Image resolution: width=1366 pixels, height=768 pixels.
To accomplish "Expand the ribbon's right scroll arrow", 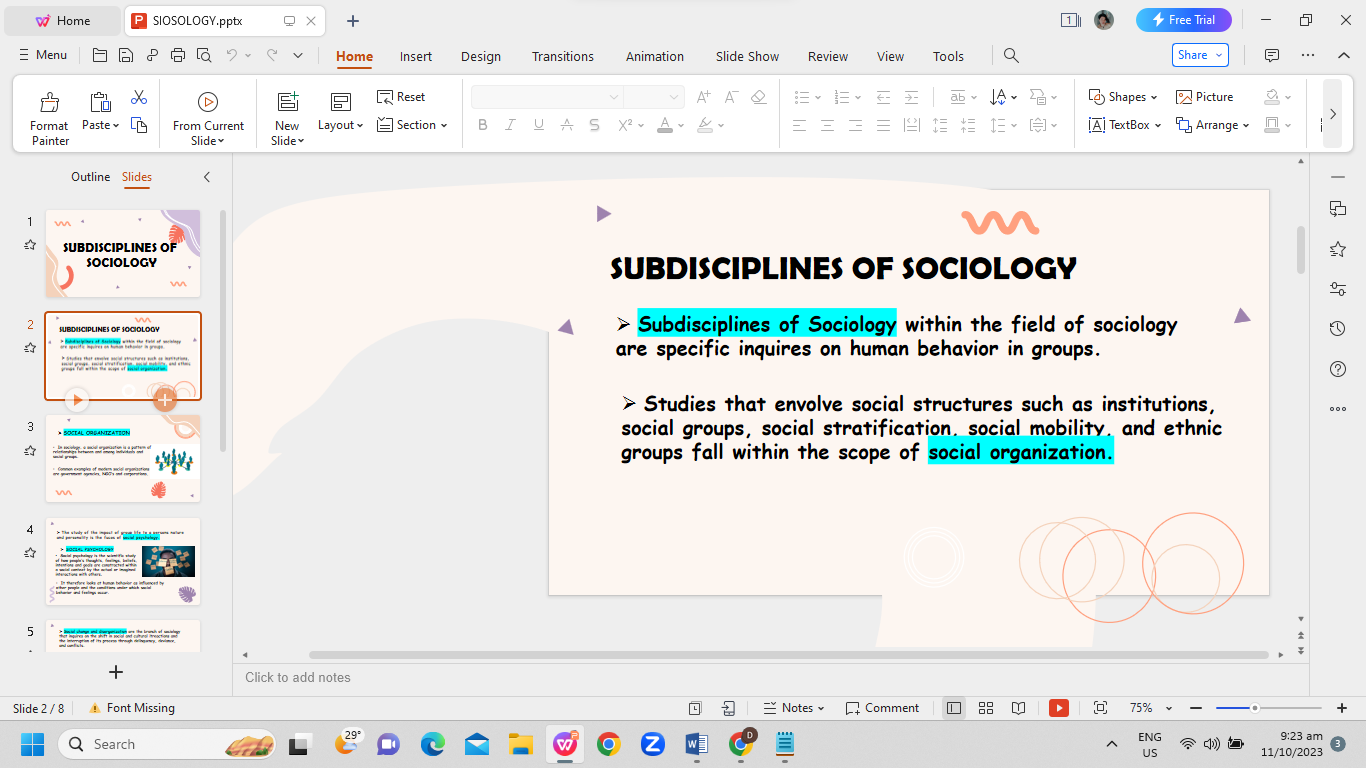I will click(x=1332, y=114).
